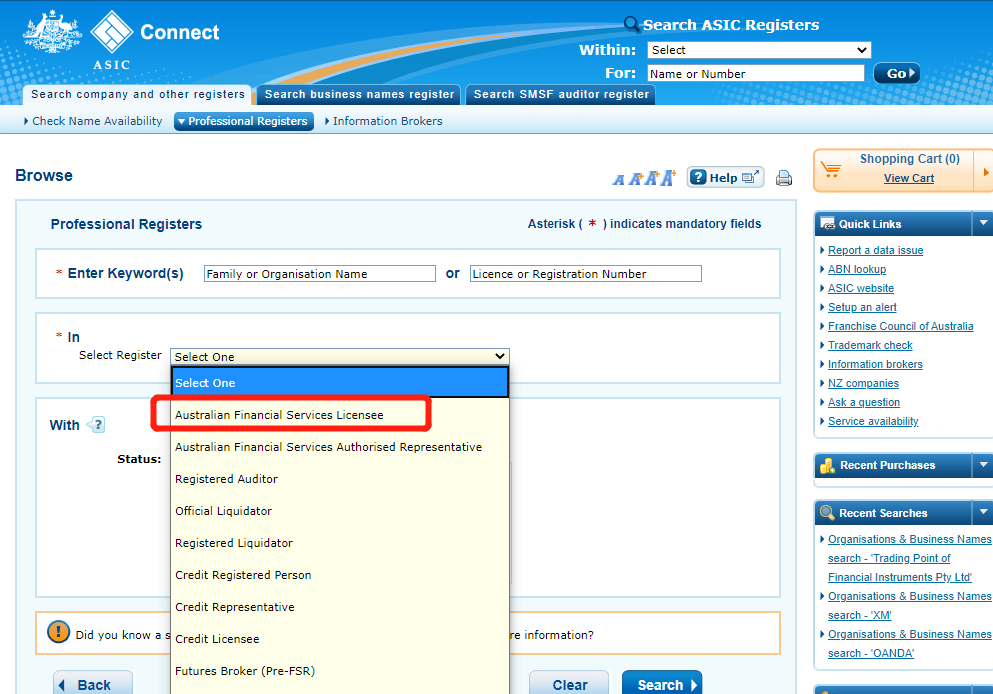Click the largest font size A icon

click(x=668, y=178)
